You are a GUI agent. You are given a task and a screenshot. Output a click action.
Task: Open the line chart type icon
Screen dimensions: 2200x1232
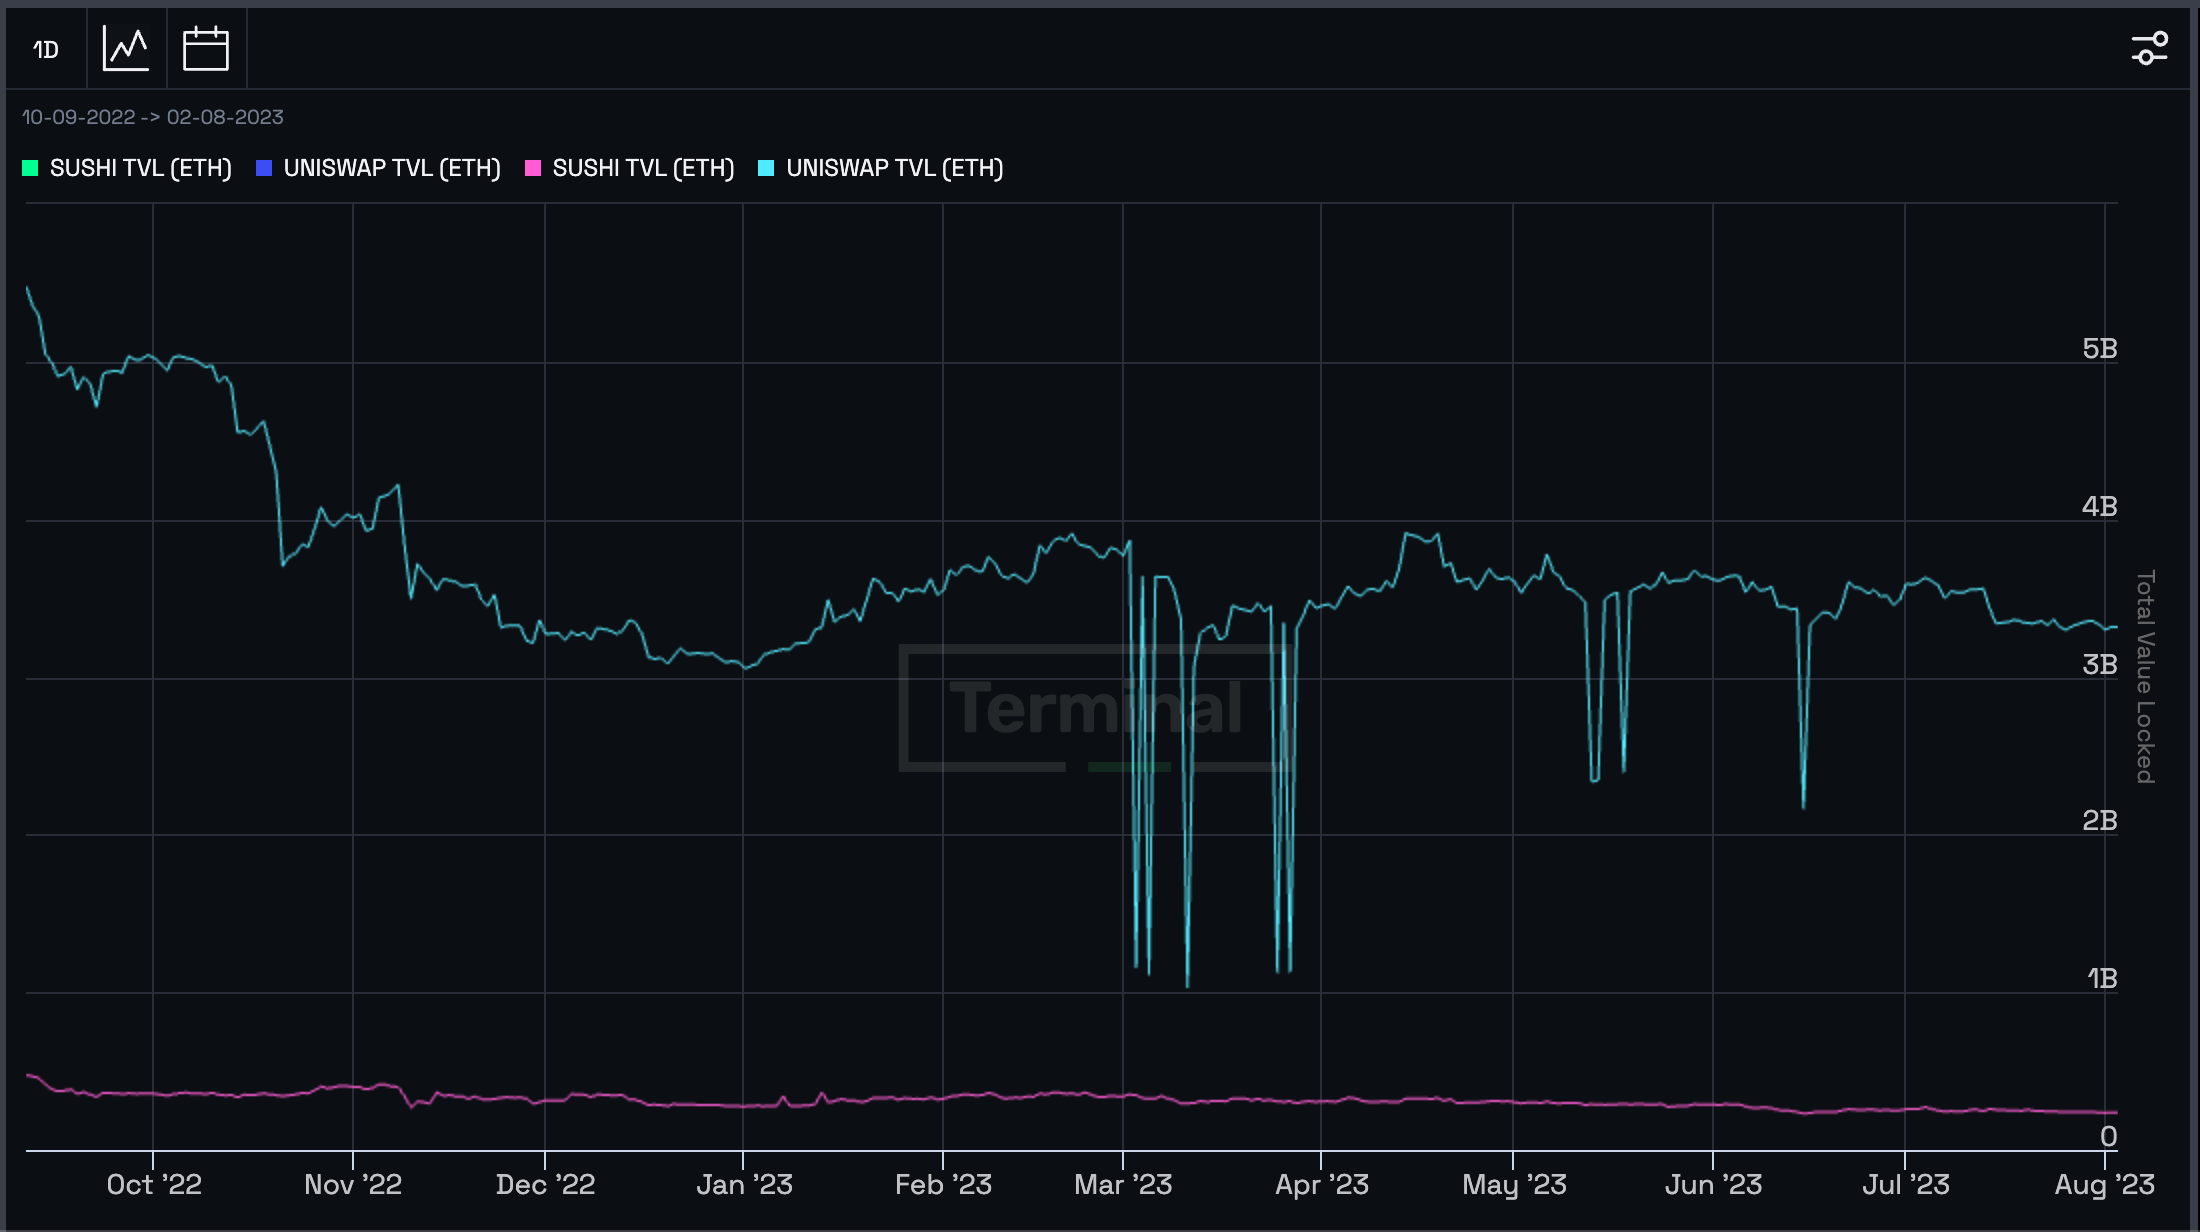click(126, 49)
